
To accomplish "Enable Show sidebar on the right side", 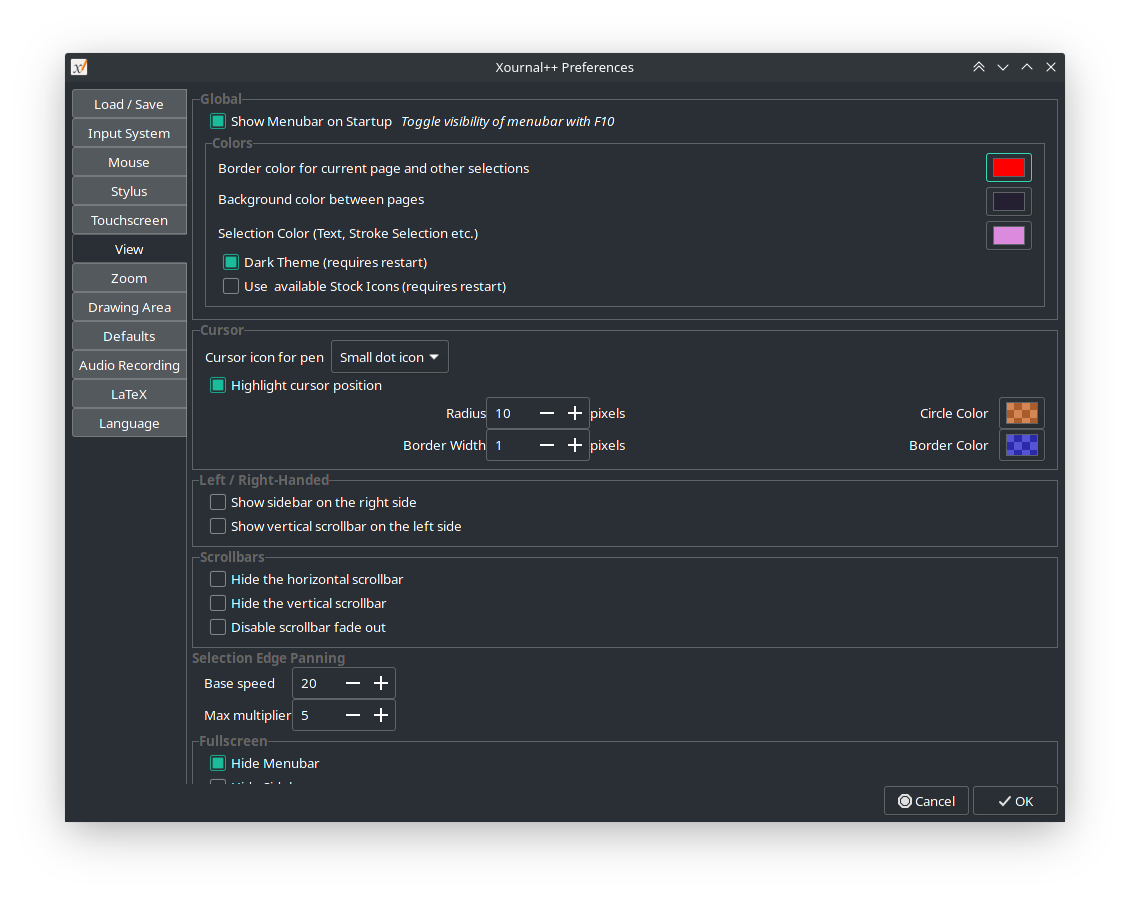I will click(218, 502).
